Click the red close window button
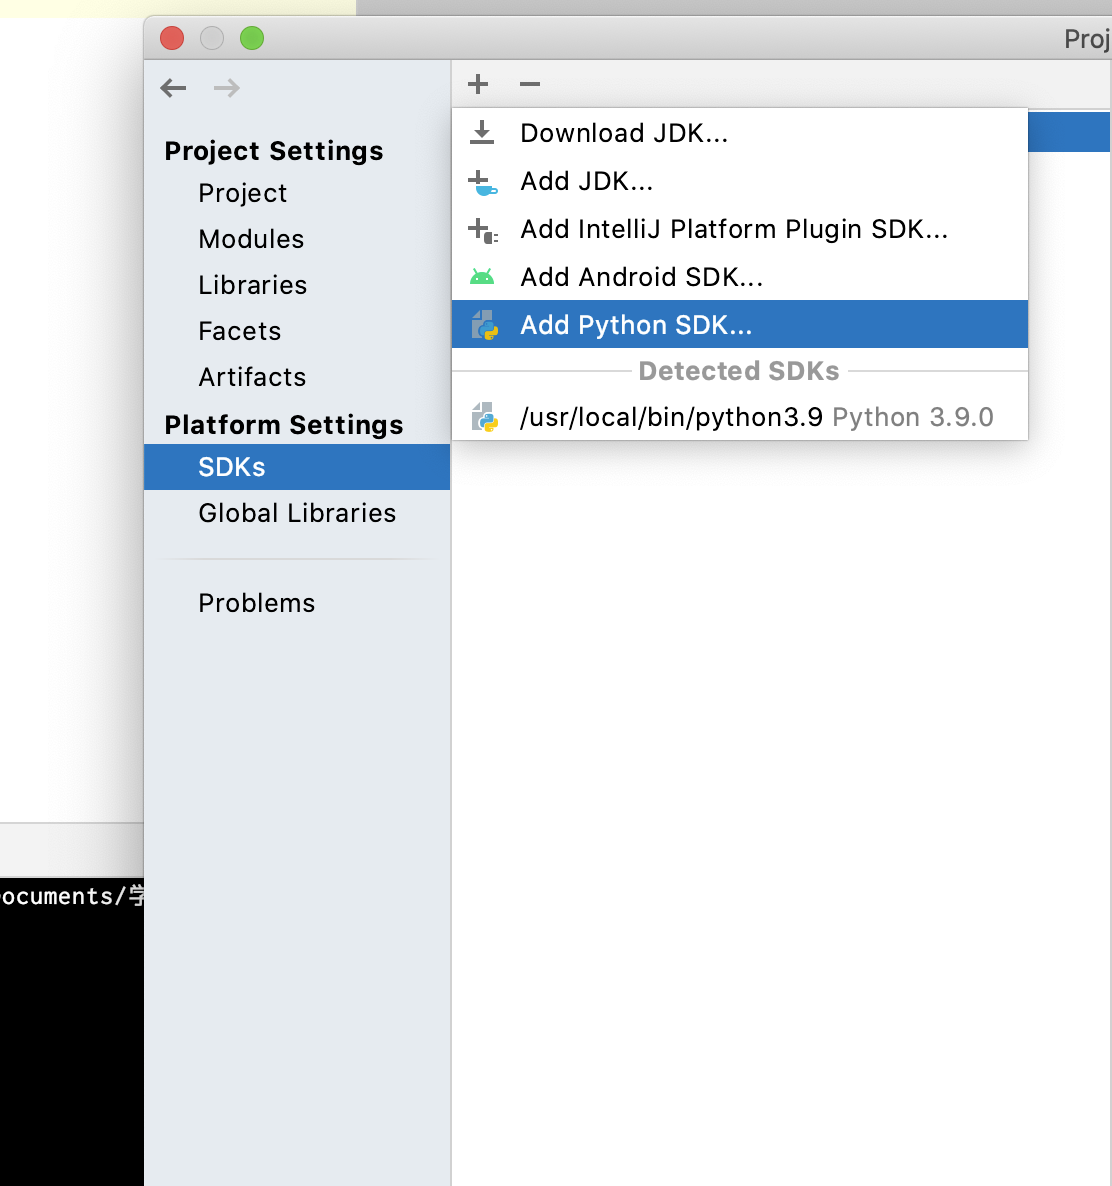1112x1186 pixels. tap(172, 38)
